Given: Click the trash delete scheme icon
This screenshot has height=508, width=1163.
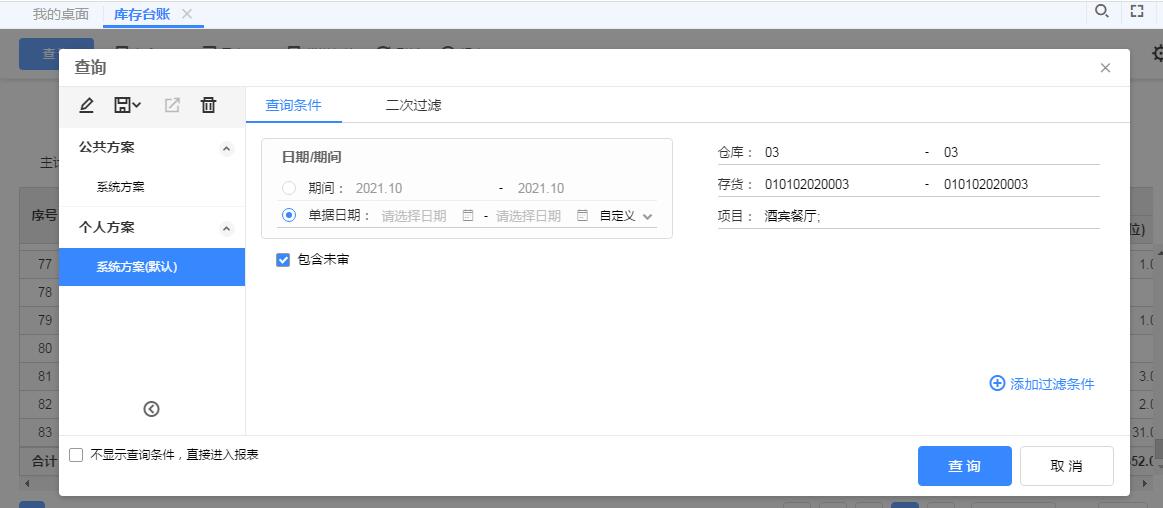Looking at the screenshot, I should pyautogui.click(x=208, y=105).
